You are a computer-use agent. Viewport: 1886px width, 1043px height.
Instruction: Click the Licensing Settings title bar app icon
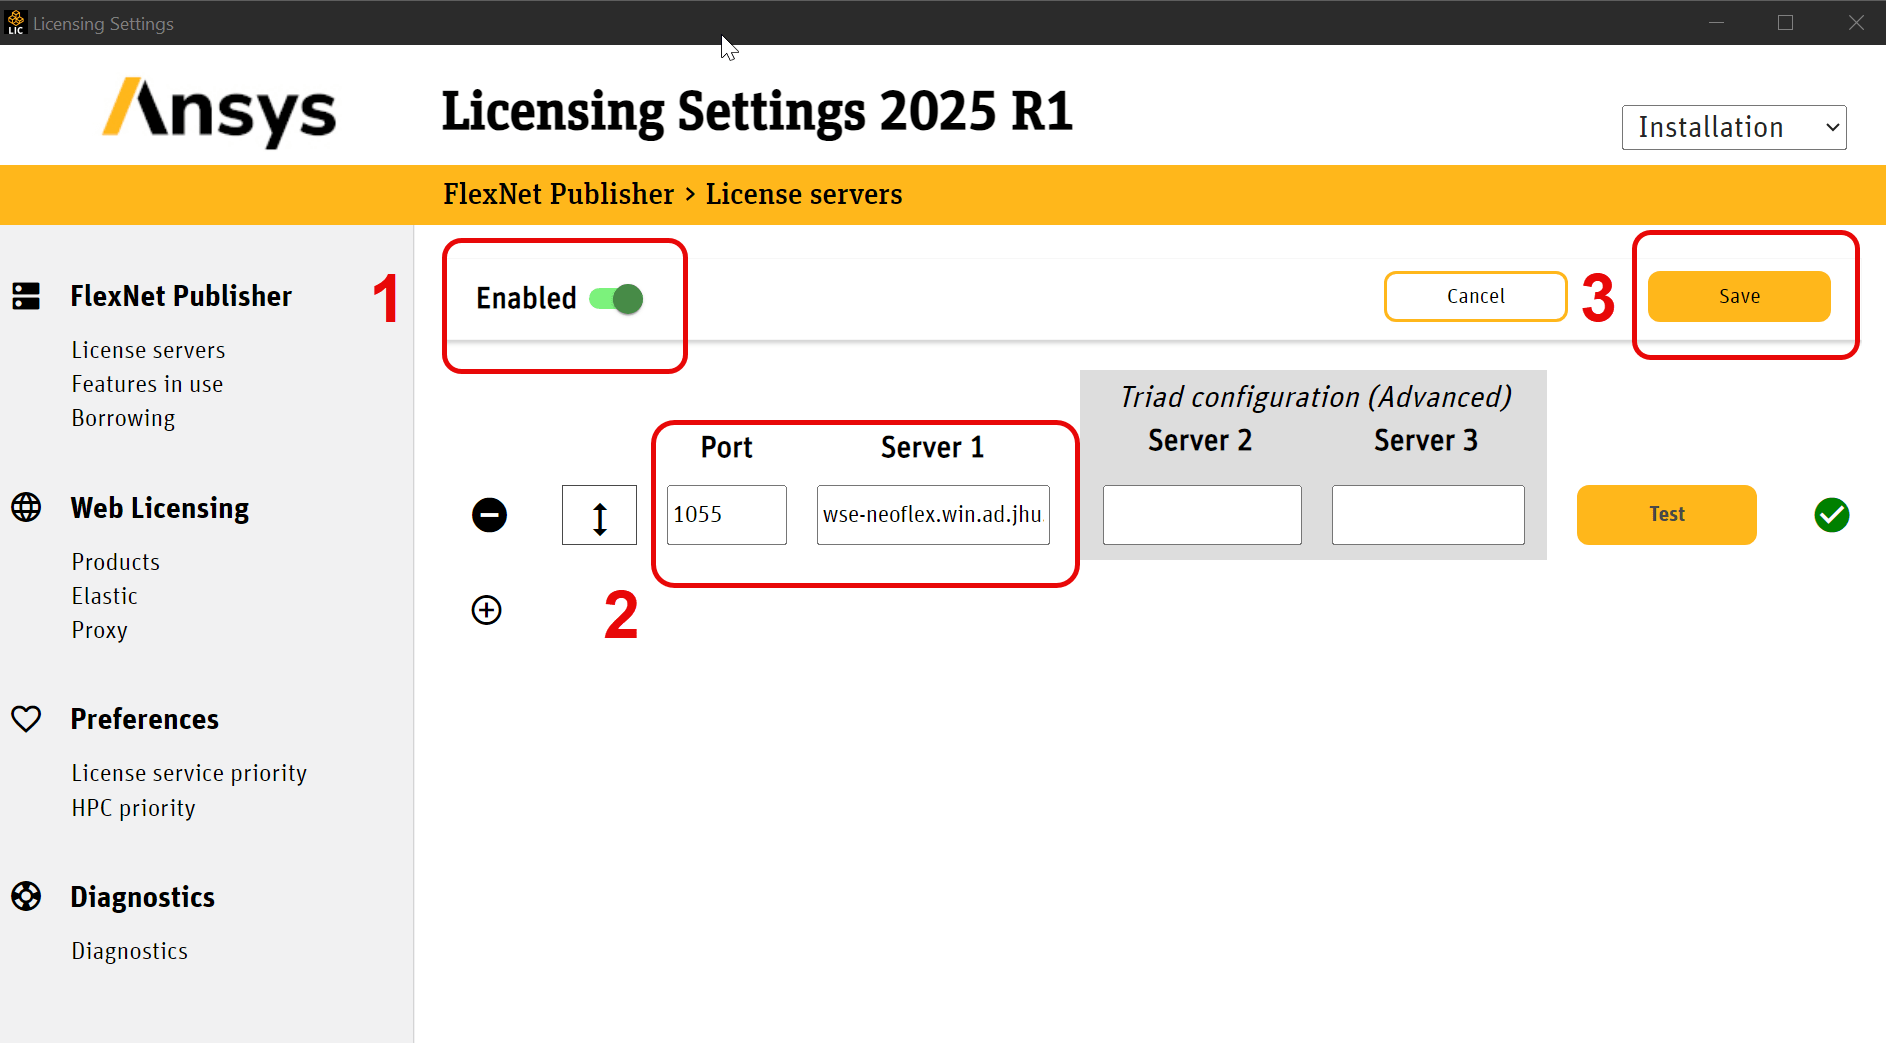tap(16, 22)
